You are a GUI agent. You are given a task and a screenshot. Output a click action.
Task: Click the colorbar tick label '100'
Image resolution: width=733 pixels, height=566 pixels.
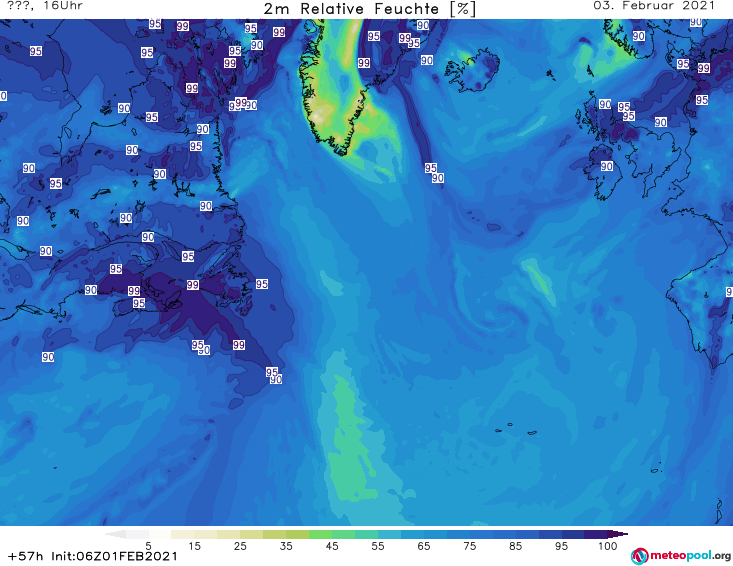(x=608, y=546)
